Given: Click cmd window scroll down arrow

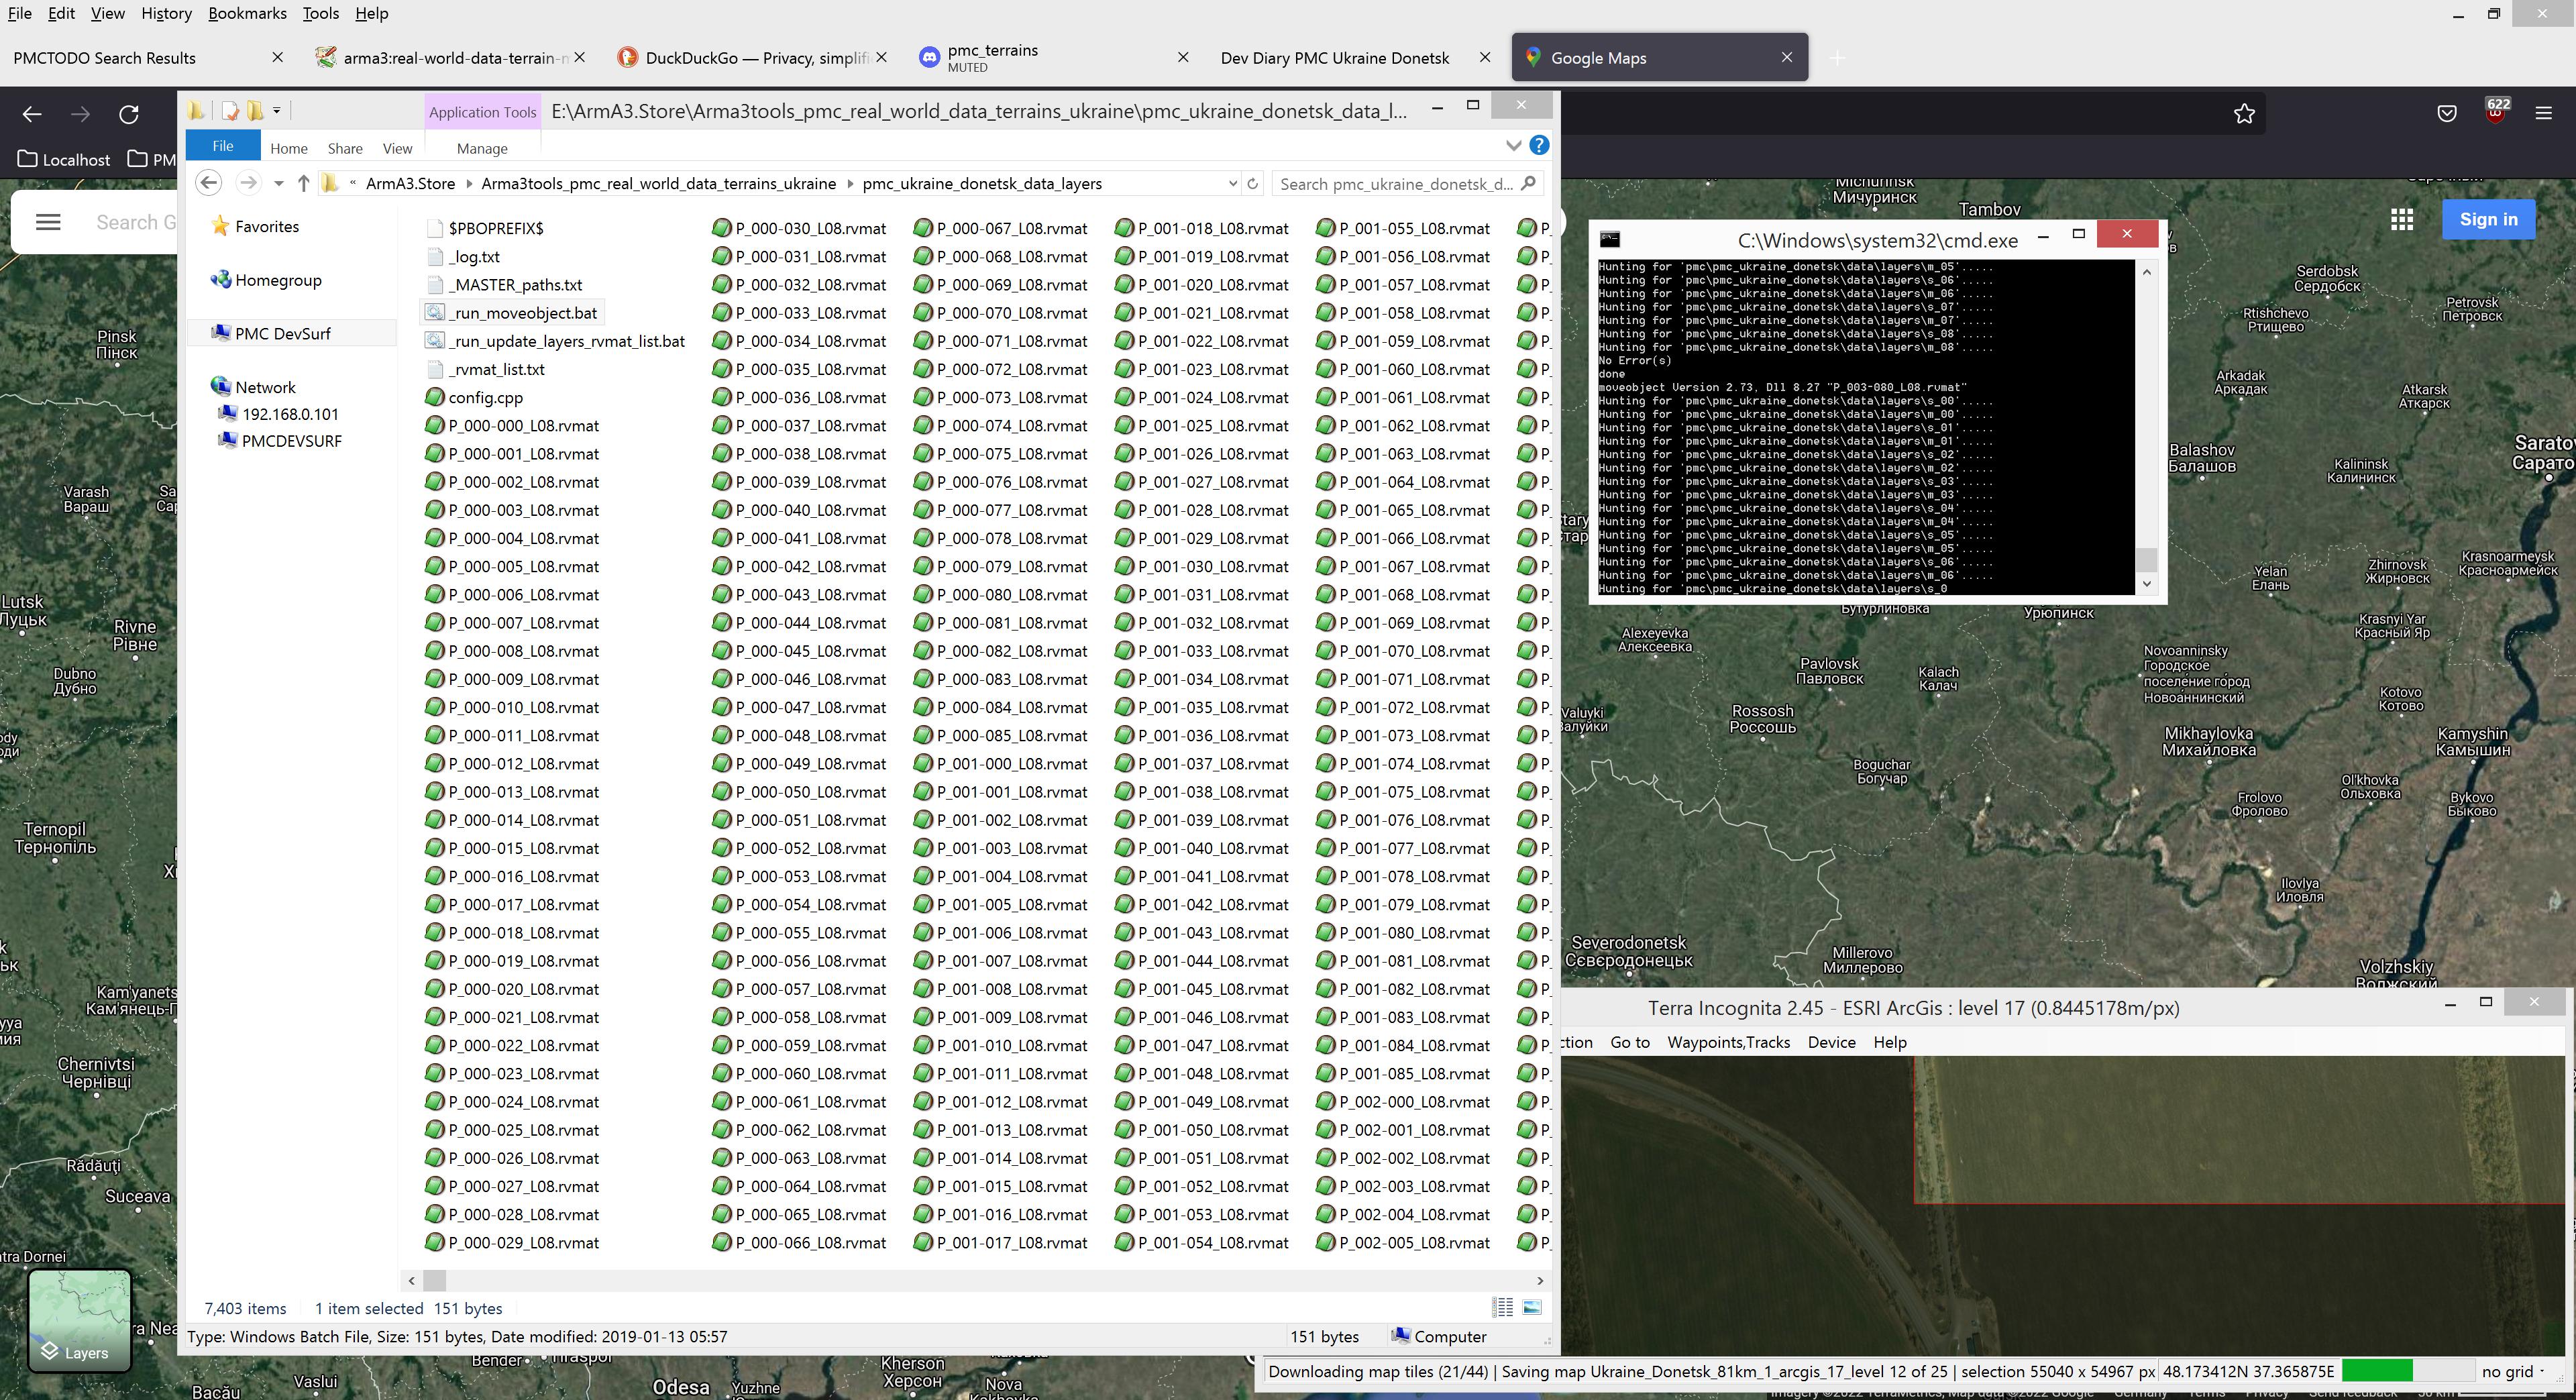Looking at the screenshot, I should 2146,583.
